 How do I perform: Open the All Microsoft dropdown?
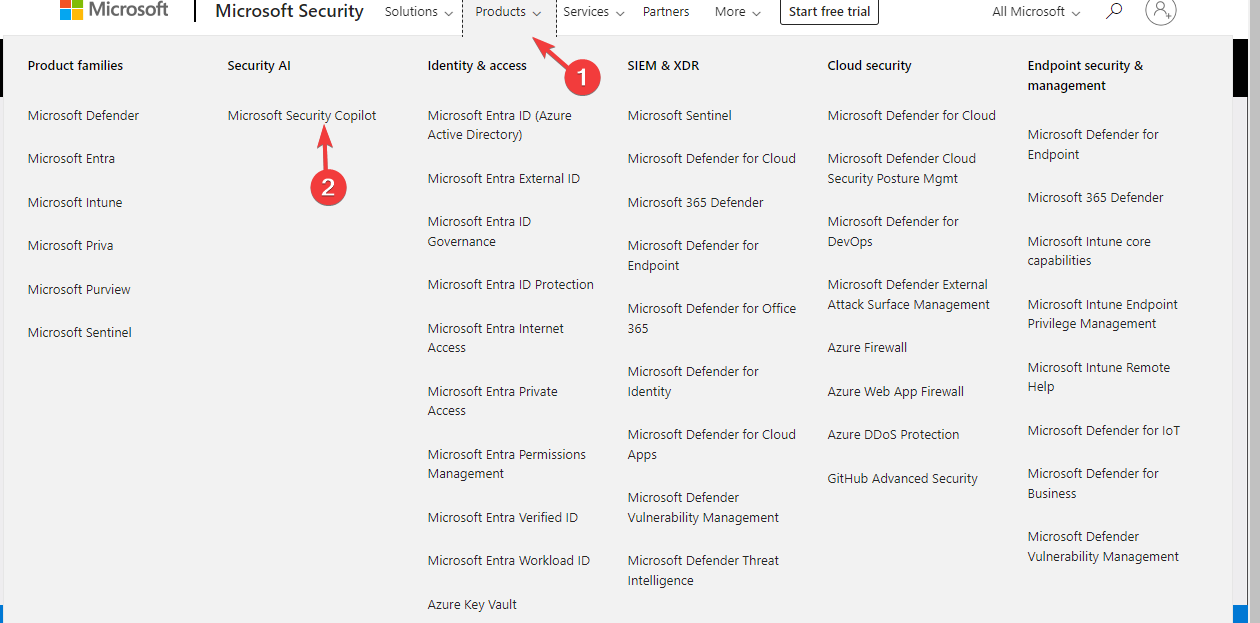point(1036,12)
